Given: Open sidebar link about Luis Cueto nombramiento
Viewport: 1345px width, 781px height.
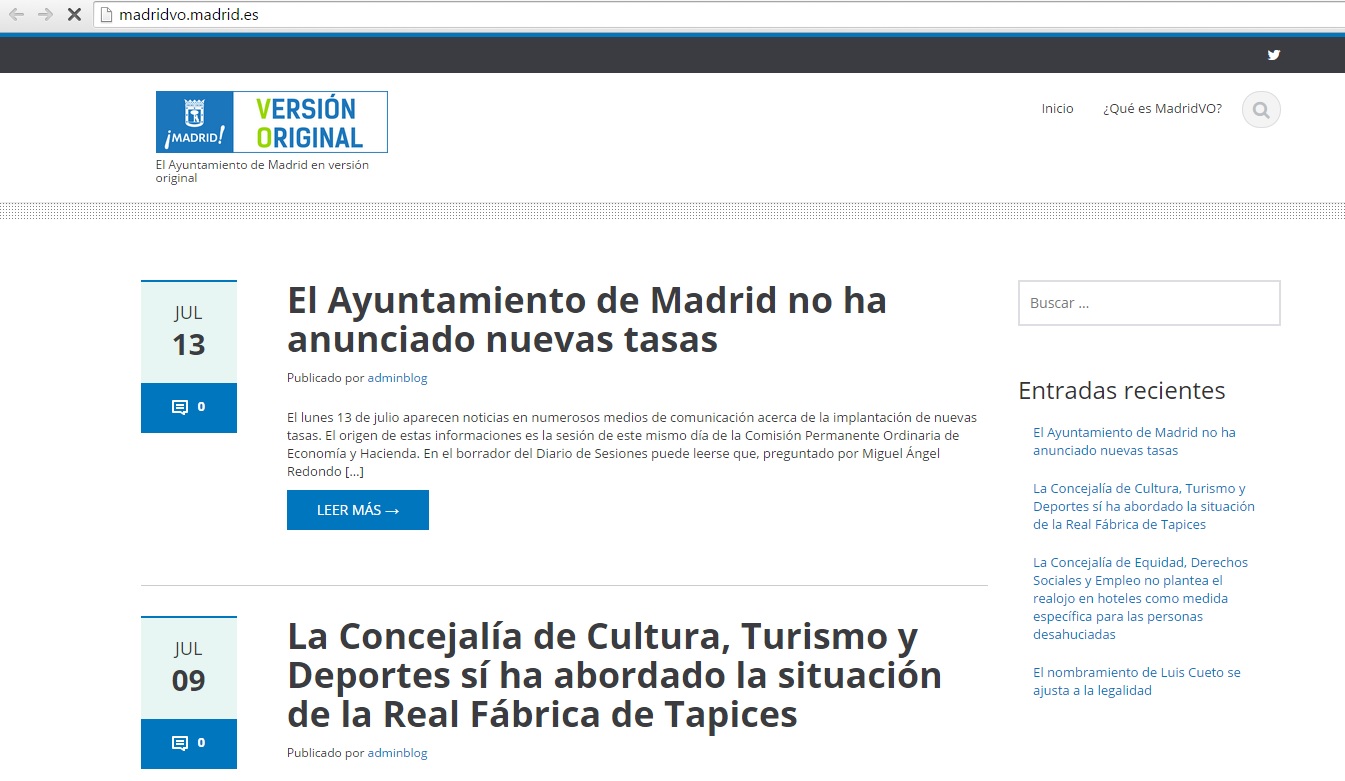Looking at the screenshot, I should tap(1137, 682).
